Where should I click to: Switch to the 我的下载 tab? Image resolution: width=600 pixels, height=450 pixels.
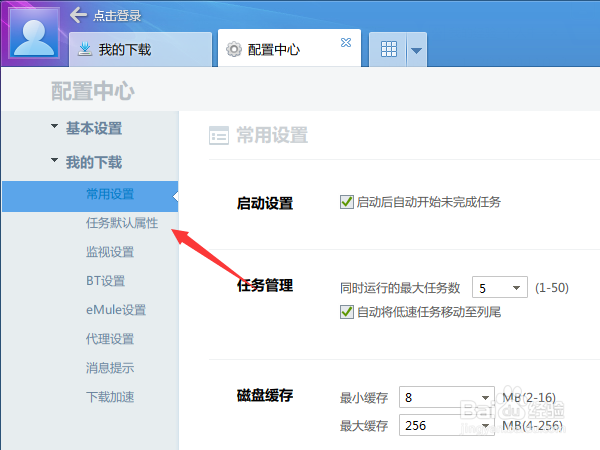pos(140,49)
